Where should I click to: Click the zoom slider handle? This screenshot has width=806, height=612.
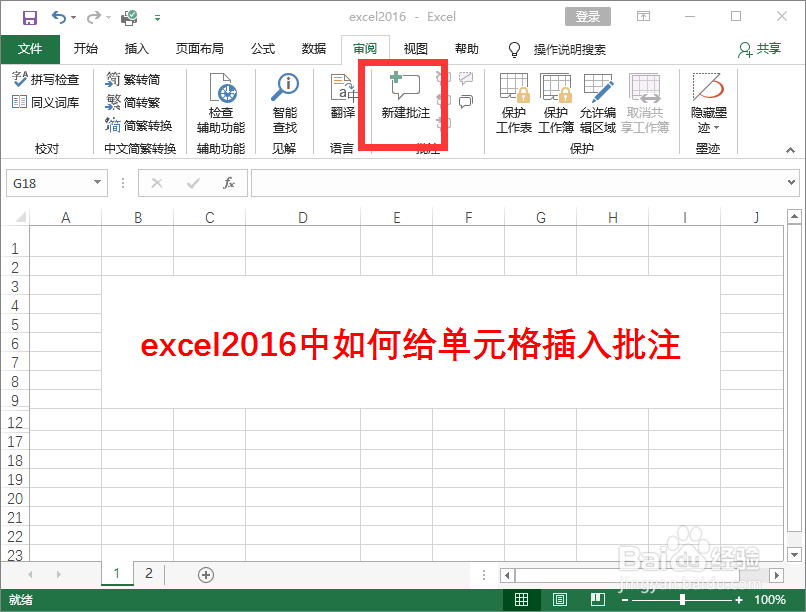tap(682, 600)
